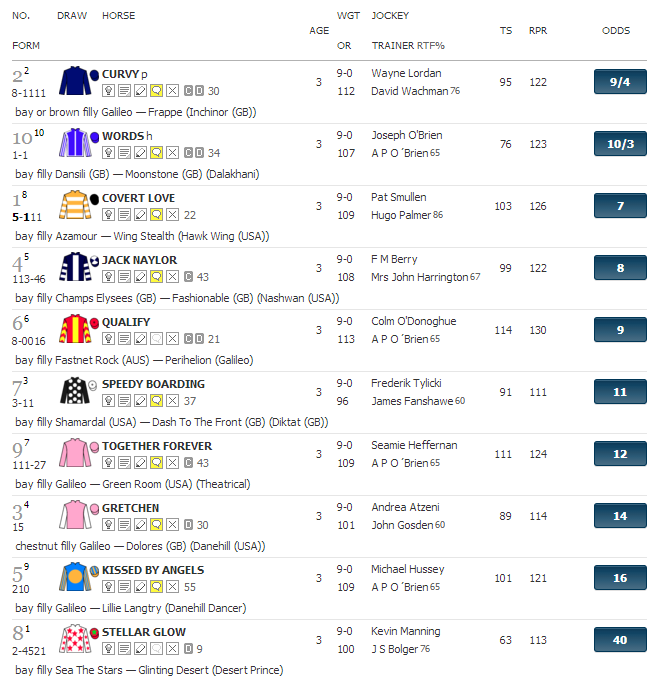Screen dimensions: 655x680
Task: Toggle the X icon under TOGETHER FOREVER
Action: click(173, 463)
